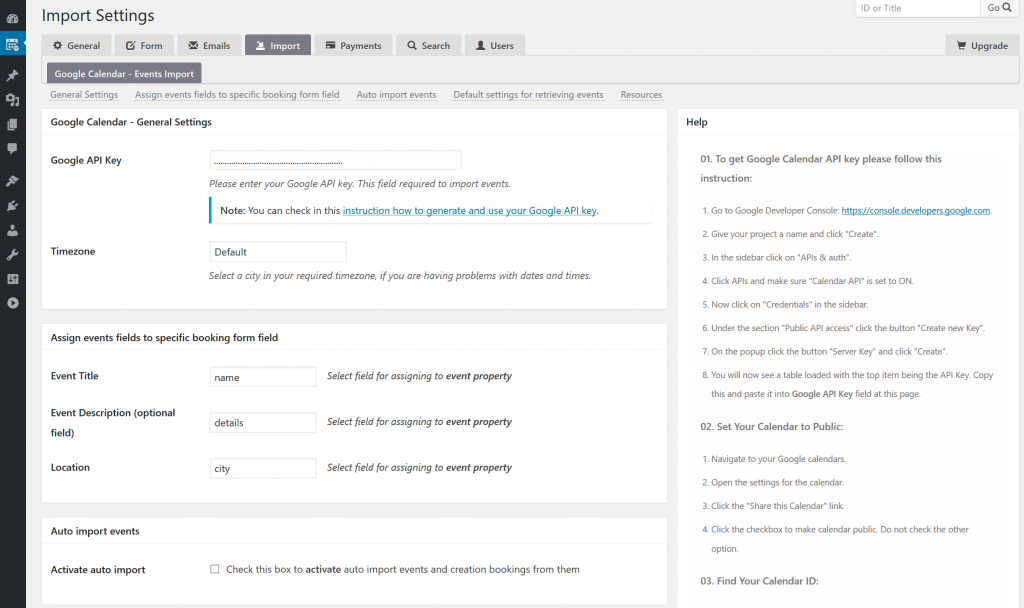Open Comments using the speech bubble icon

pos(13,148)
